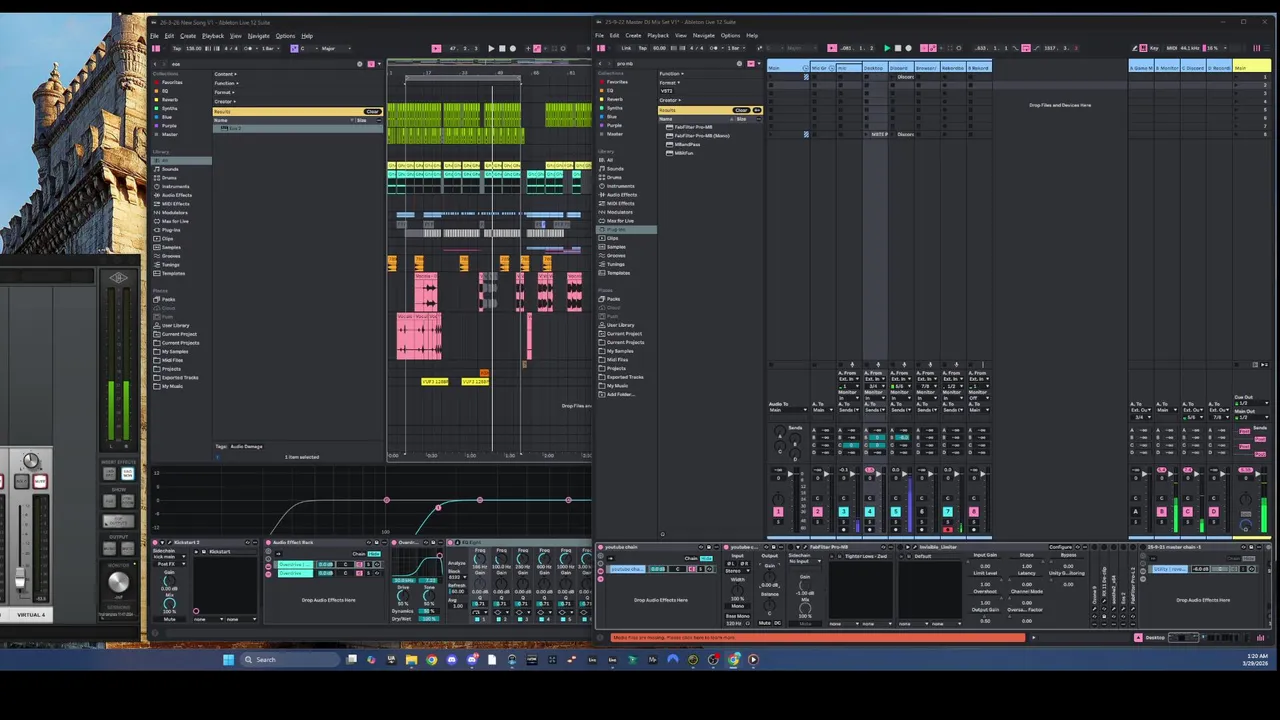Open Playback menu in New Song window
This screenshot has height=720, width=1280.
[213, 36]
